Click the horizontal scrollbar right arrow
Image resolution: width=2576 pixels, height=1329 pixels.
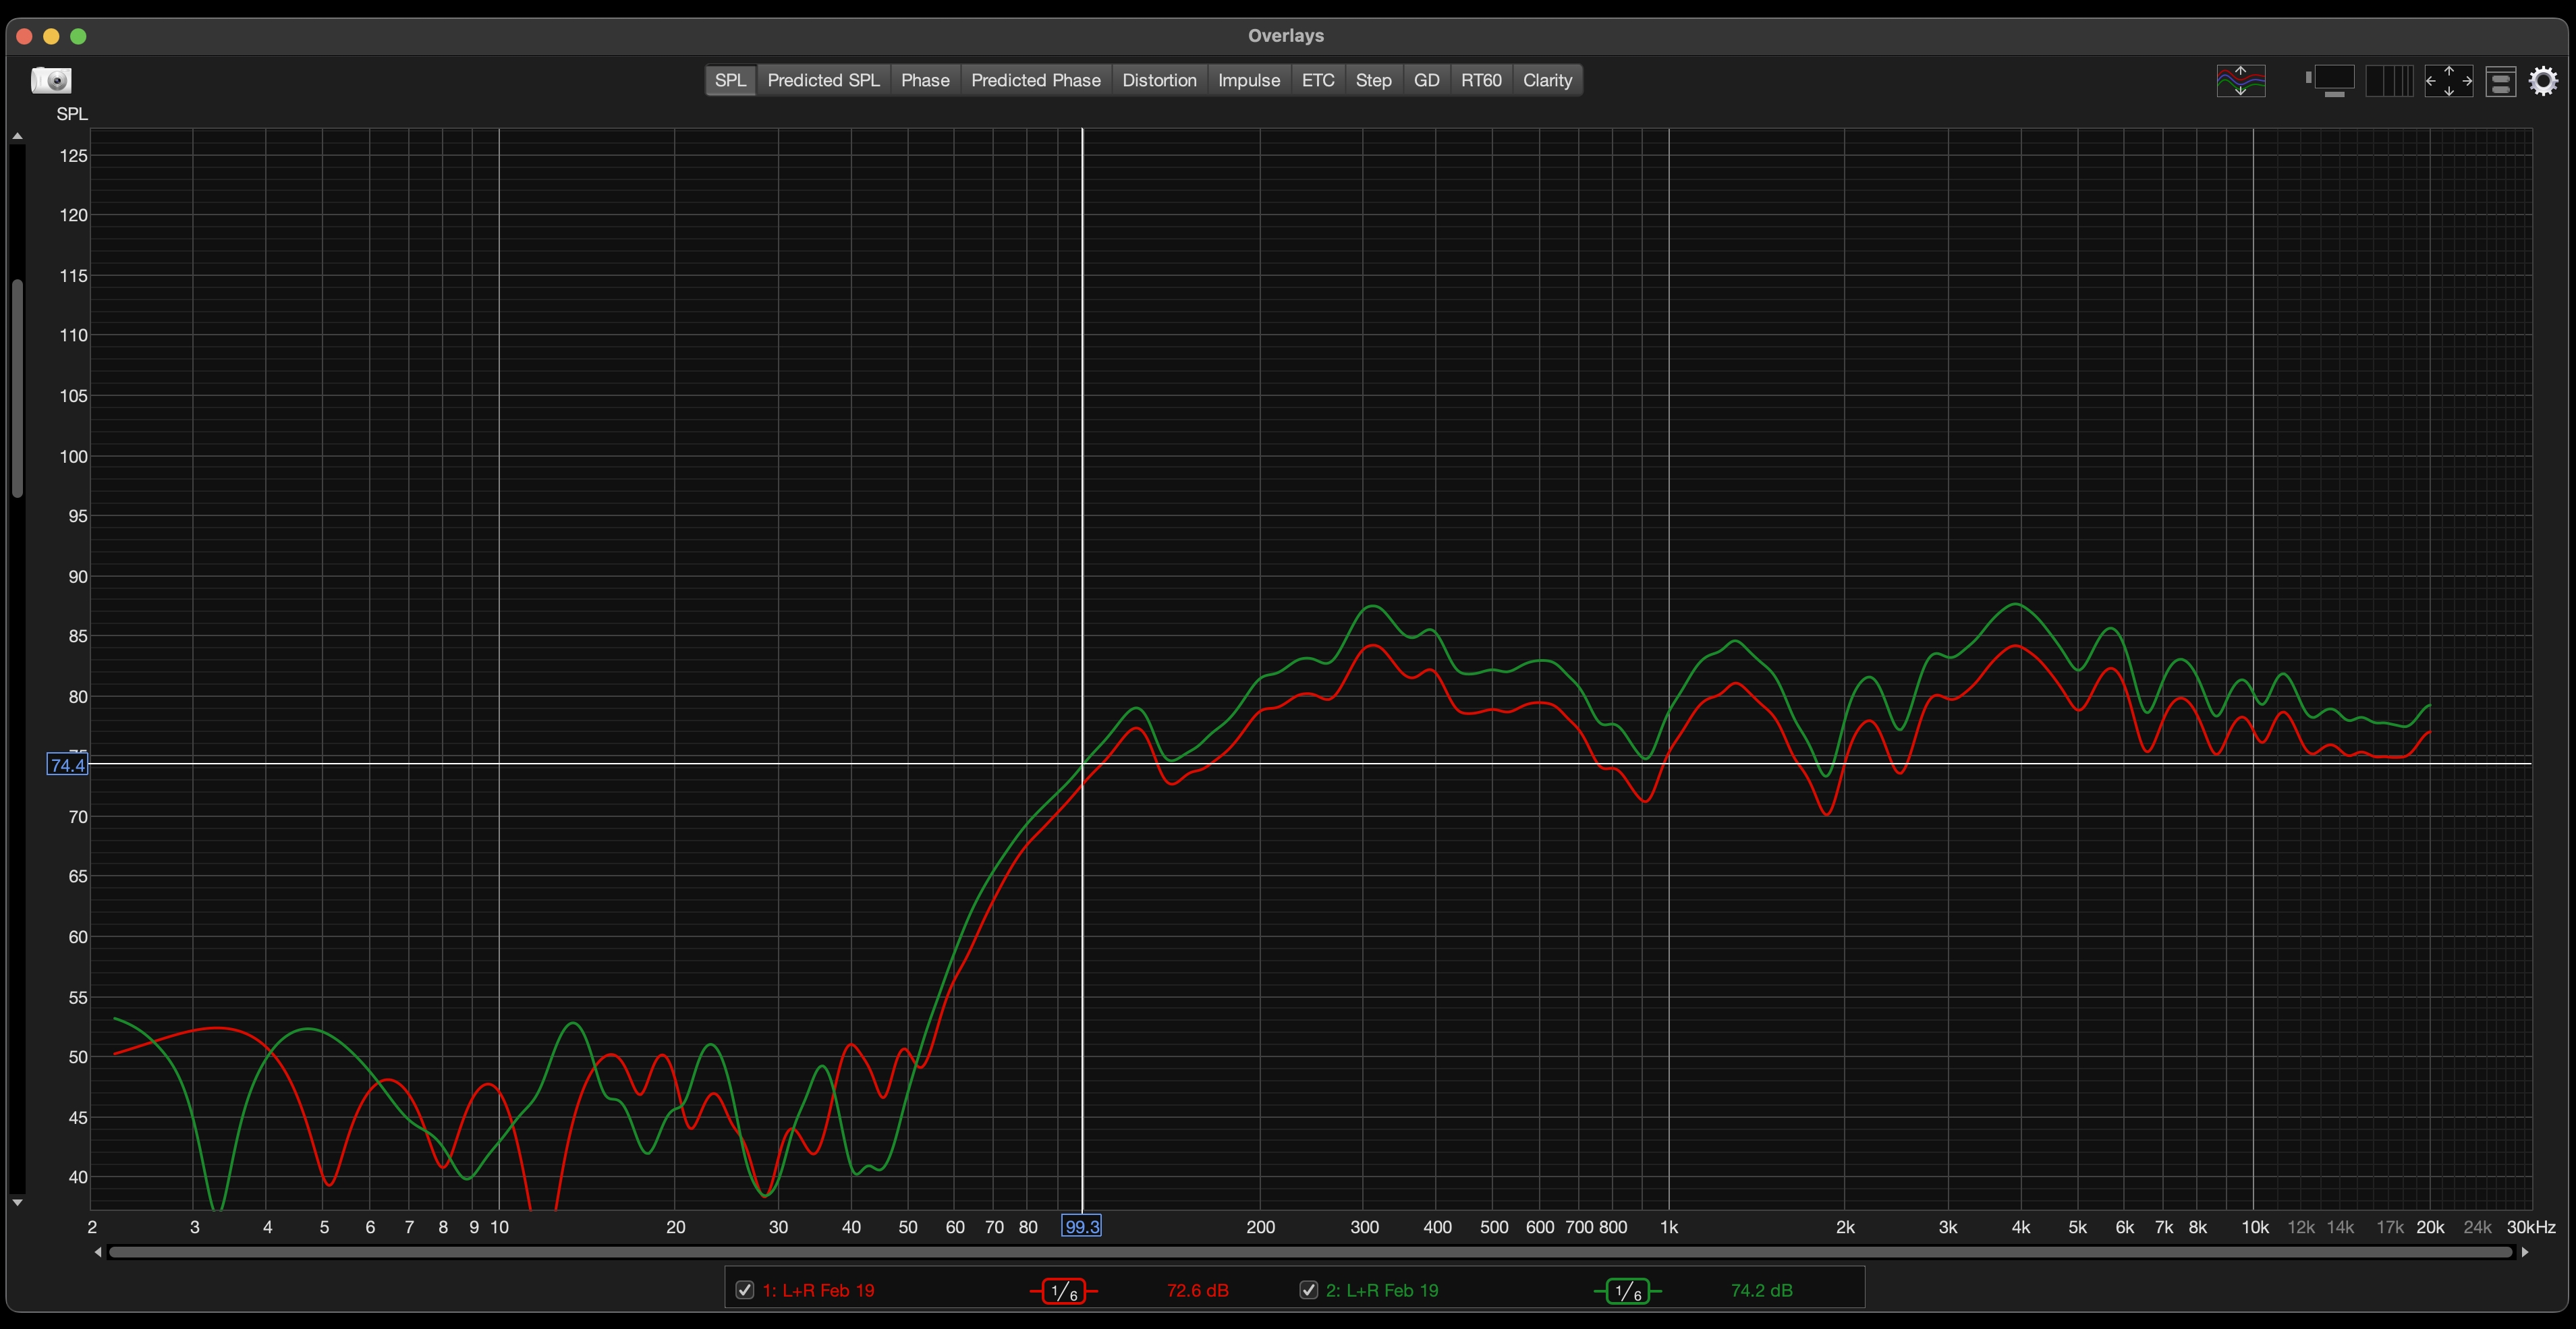[x=2525, y=1252]
